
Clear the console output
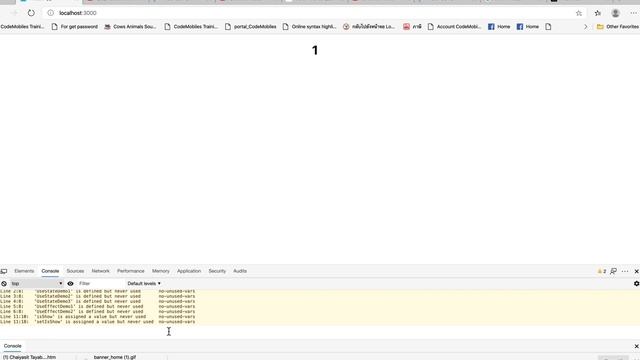[x=4, y=283]
